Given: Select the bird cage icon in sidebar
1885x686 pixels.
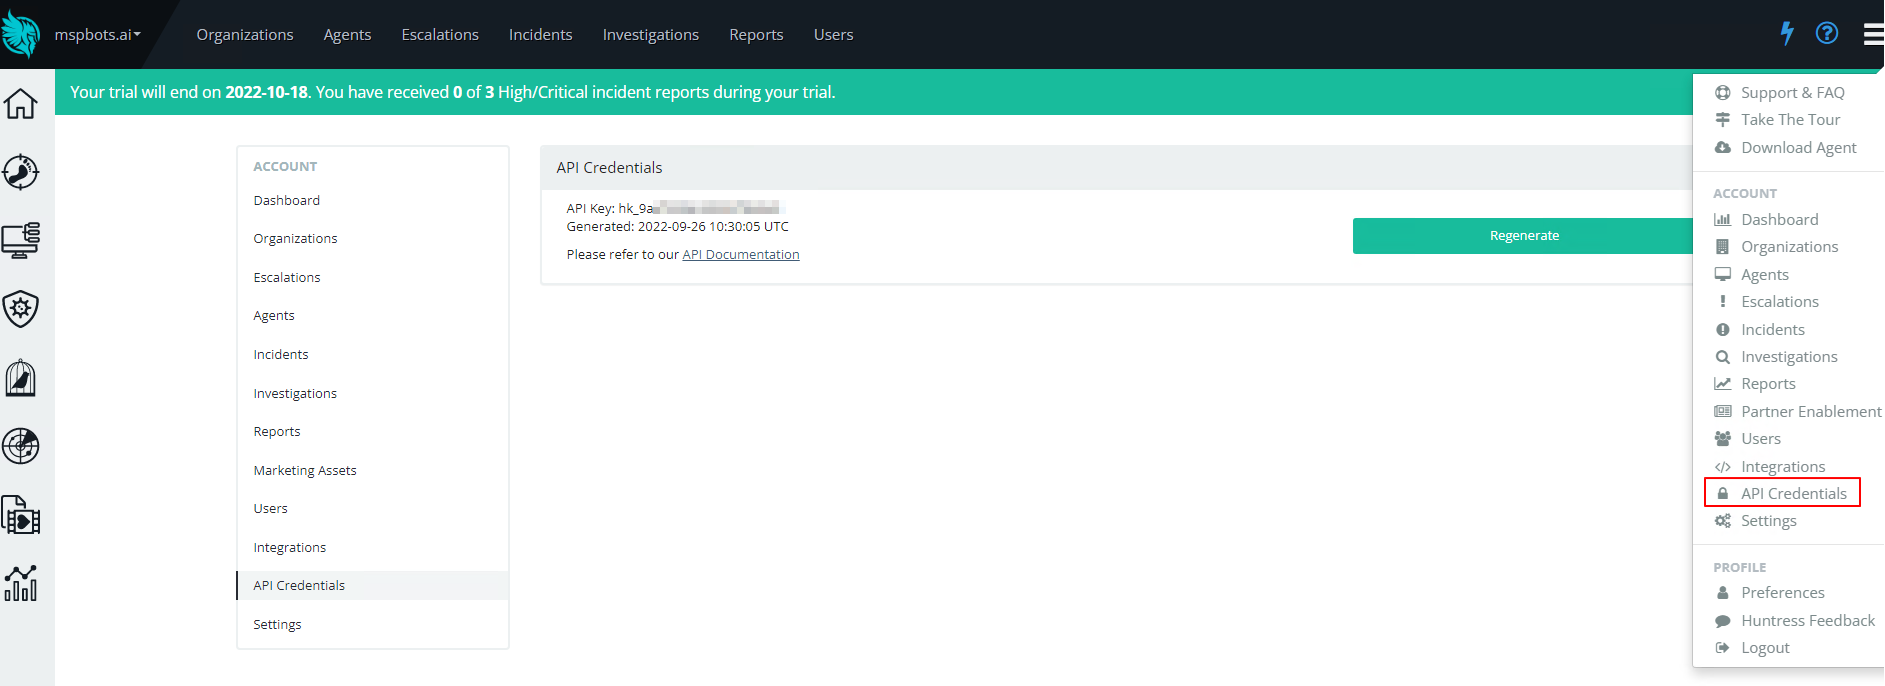Looking at the screenshot, I should coord(21,378).
